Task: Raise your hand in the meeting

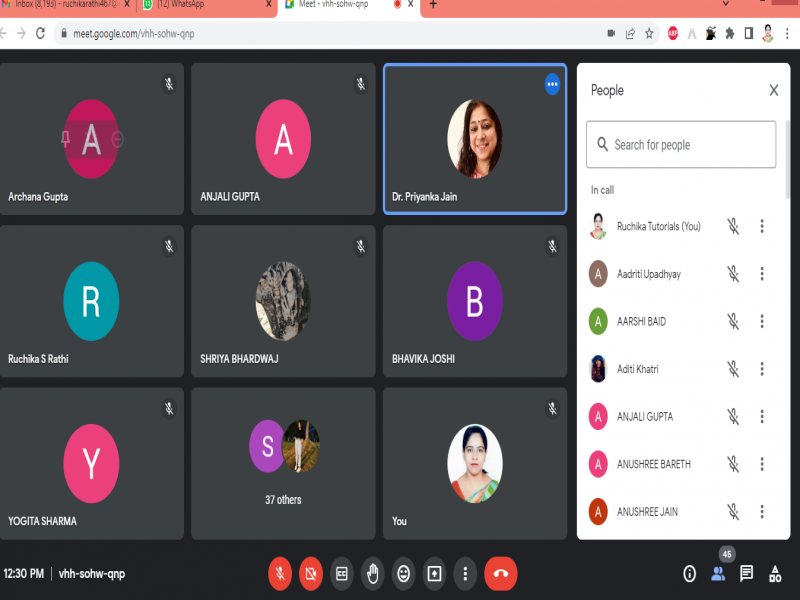Action: tap(372, 574)
